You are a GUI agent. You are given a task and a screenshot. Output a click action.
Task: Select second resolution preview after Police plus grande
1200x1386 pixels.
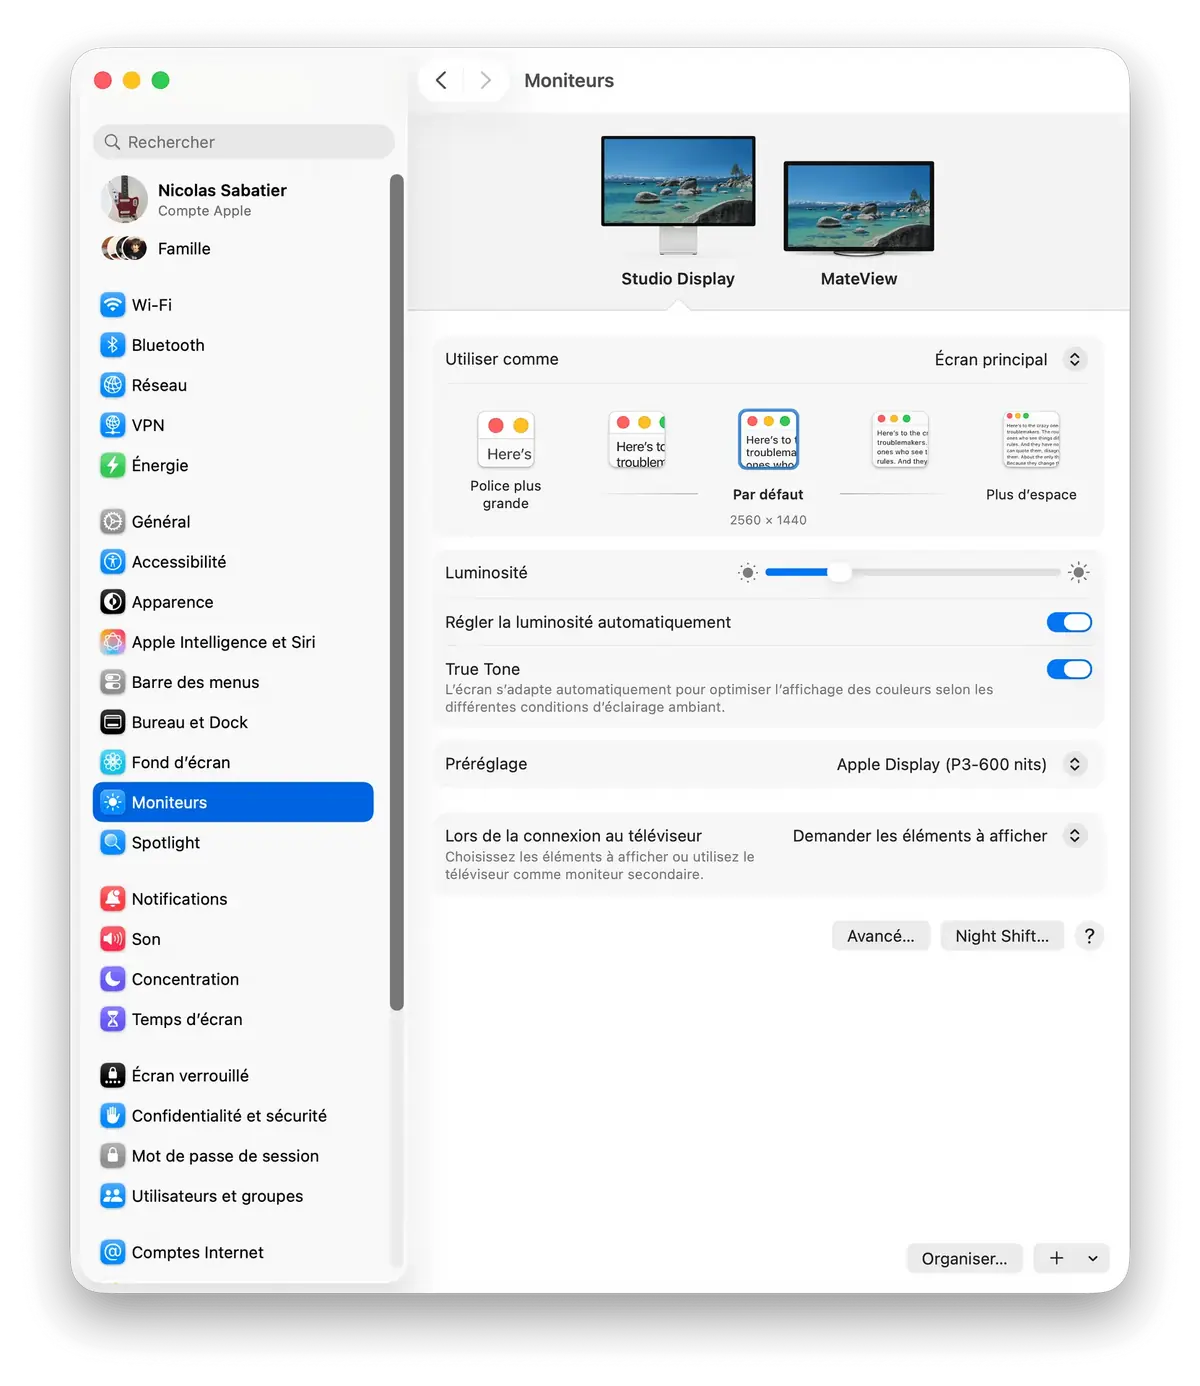638,440
